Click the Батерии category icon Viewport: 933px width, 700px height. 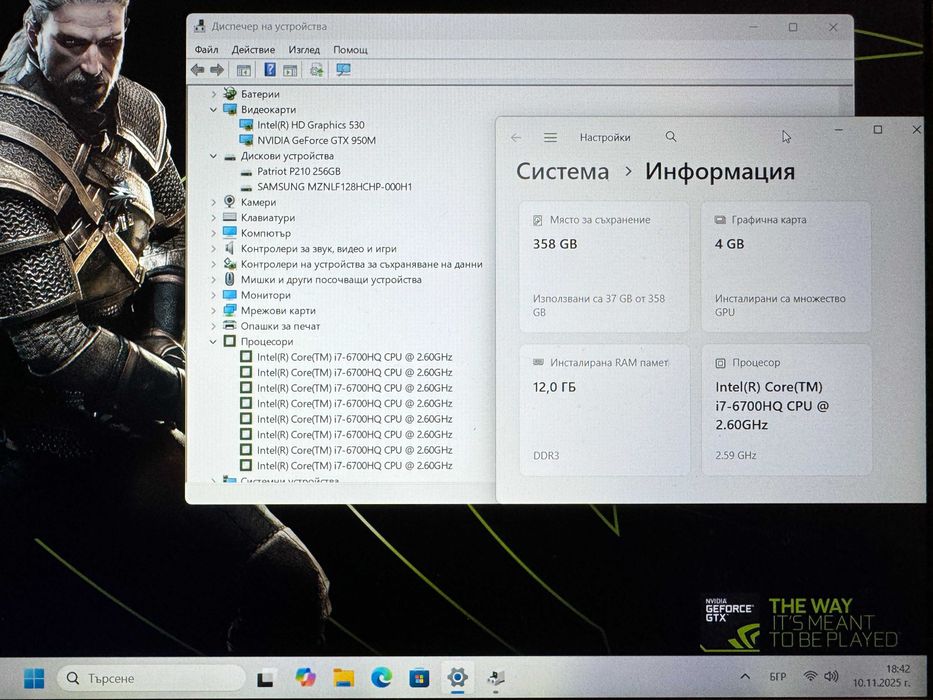click(x=230, y=93)
